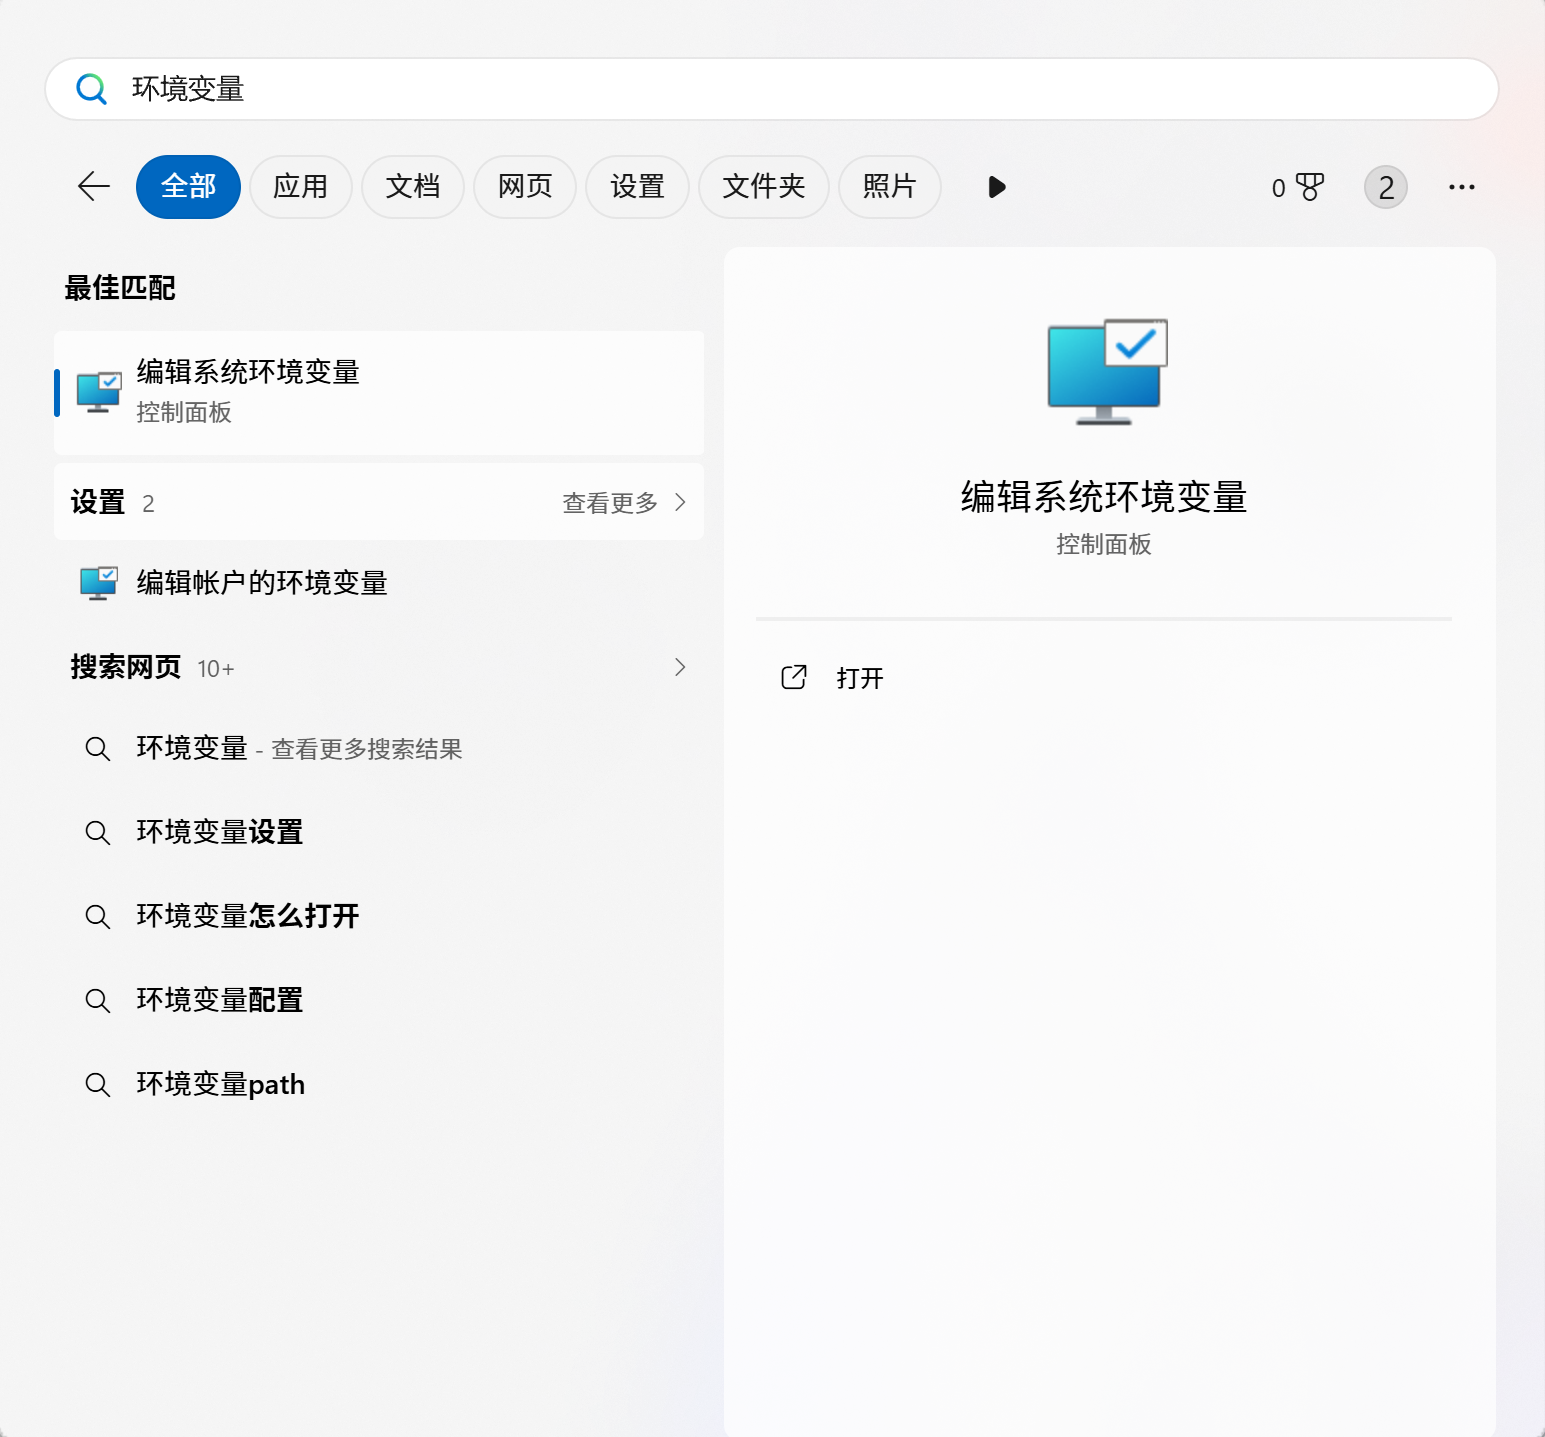Click the search magnifier icon in search box
This screenshot has width=1545, height=1437.
click(x=92, y=89)
